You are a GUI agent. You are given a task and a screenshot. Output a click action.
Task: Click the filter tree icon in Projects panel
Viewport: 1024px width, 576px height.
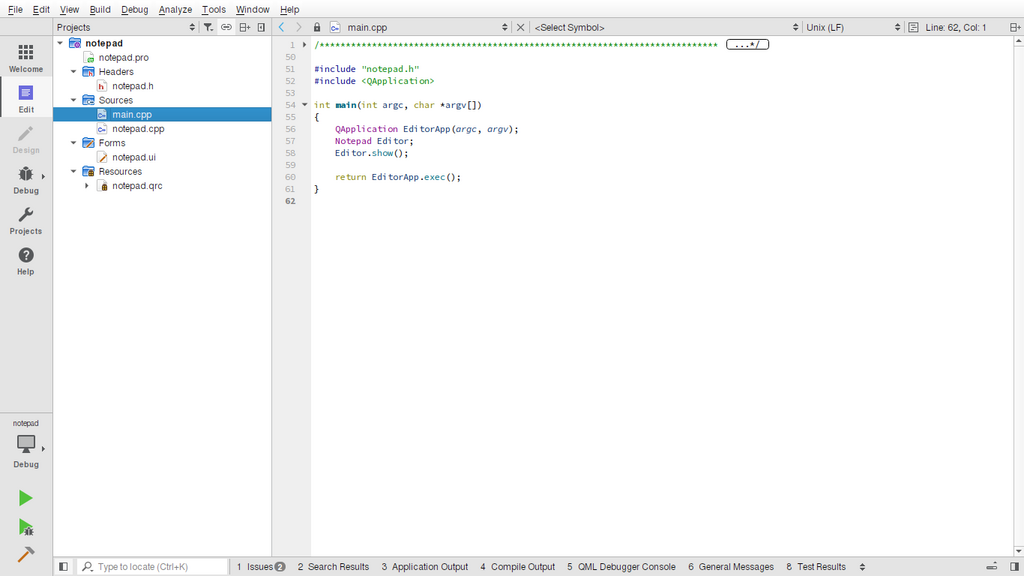coord(208,27)
